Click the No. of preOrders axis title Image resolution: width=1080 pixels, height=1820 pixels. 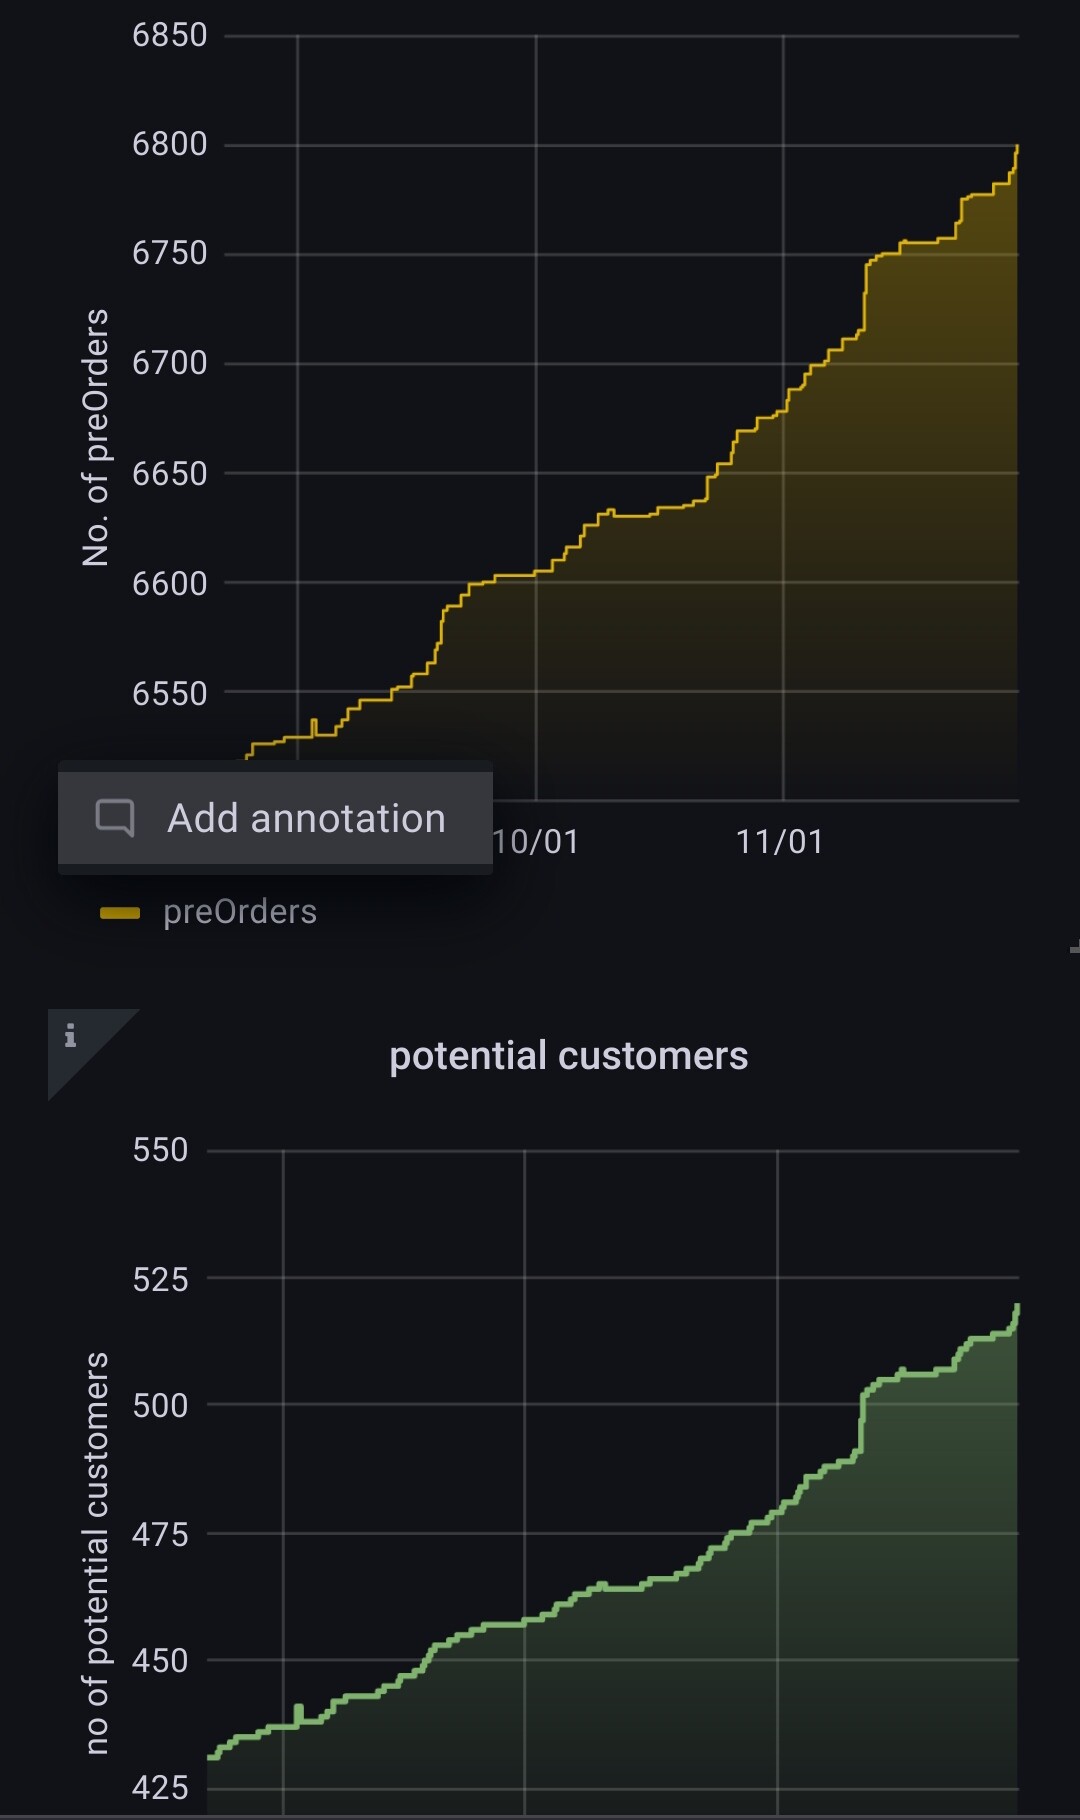pyautogui.click(x=96, y=438)
